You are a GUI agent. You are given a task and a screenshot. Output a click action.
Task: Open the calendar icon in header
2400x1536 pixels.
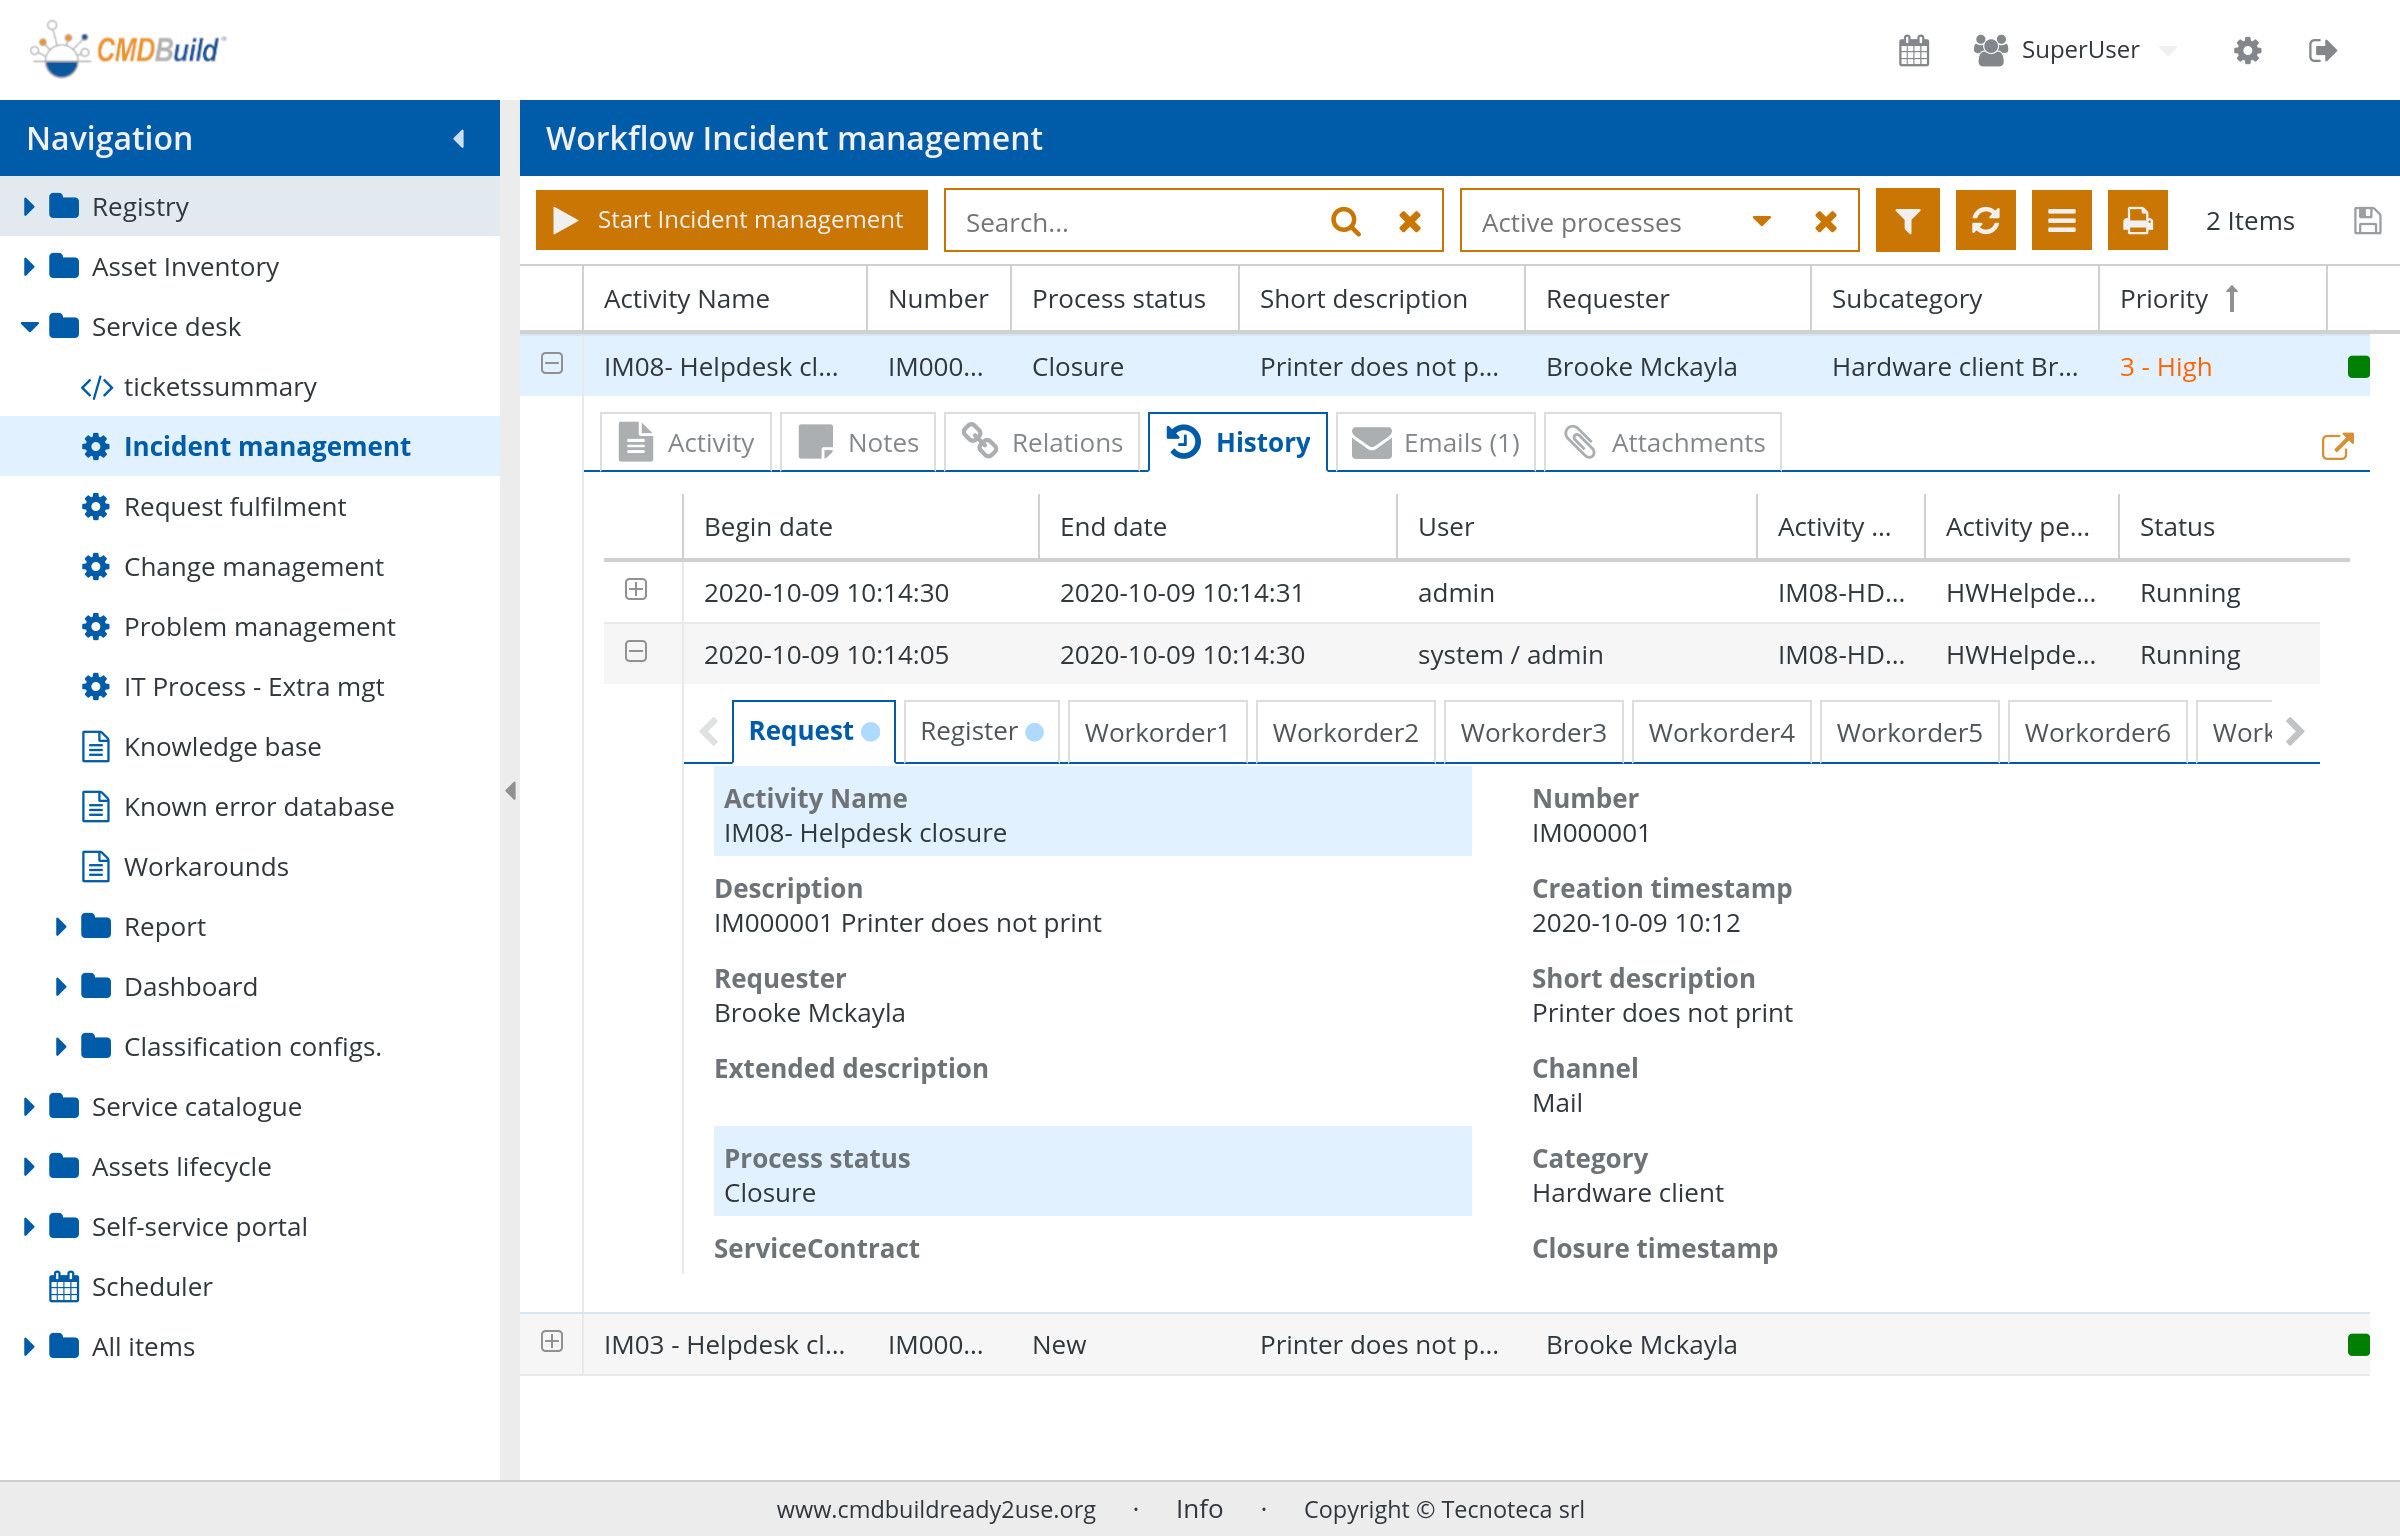[x=1913, y=50]
